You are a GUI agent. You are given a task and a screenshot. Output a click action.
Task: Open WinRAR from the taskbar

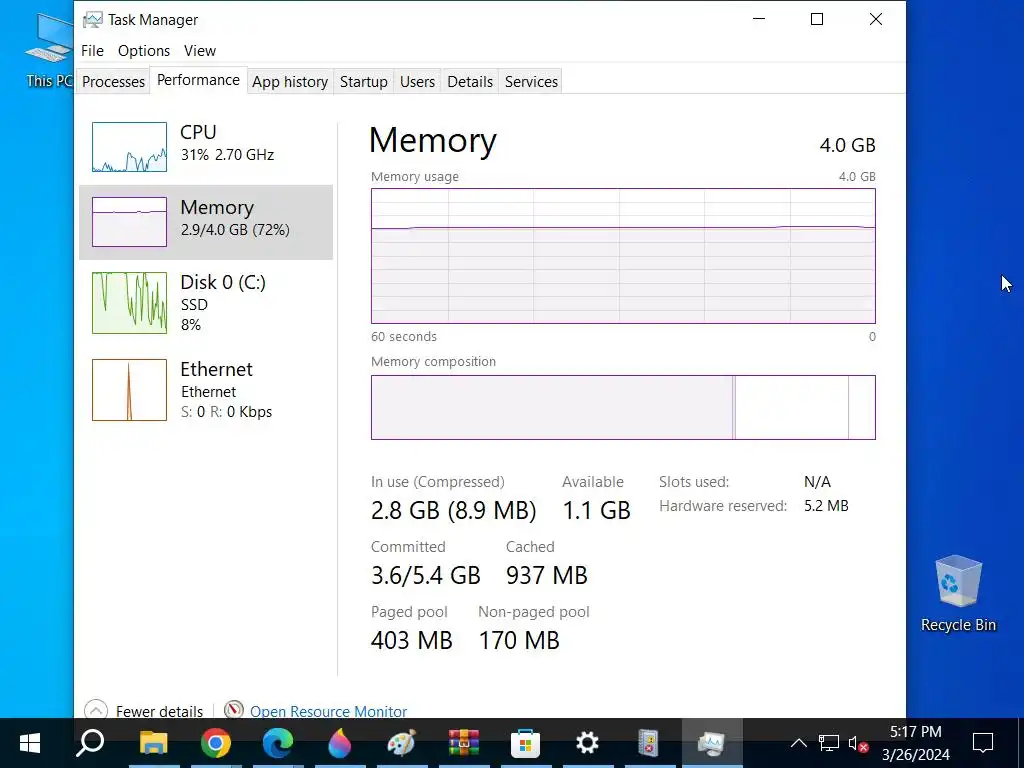tap(463, 743)
